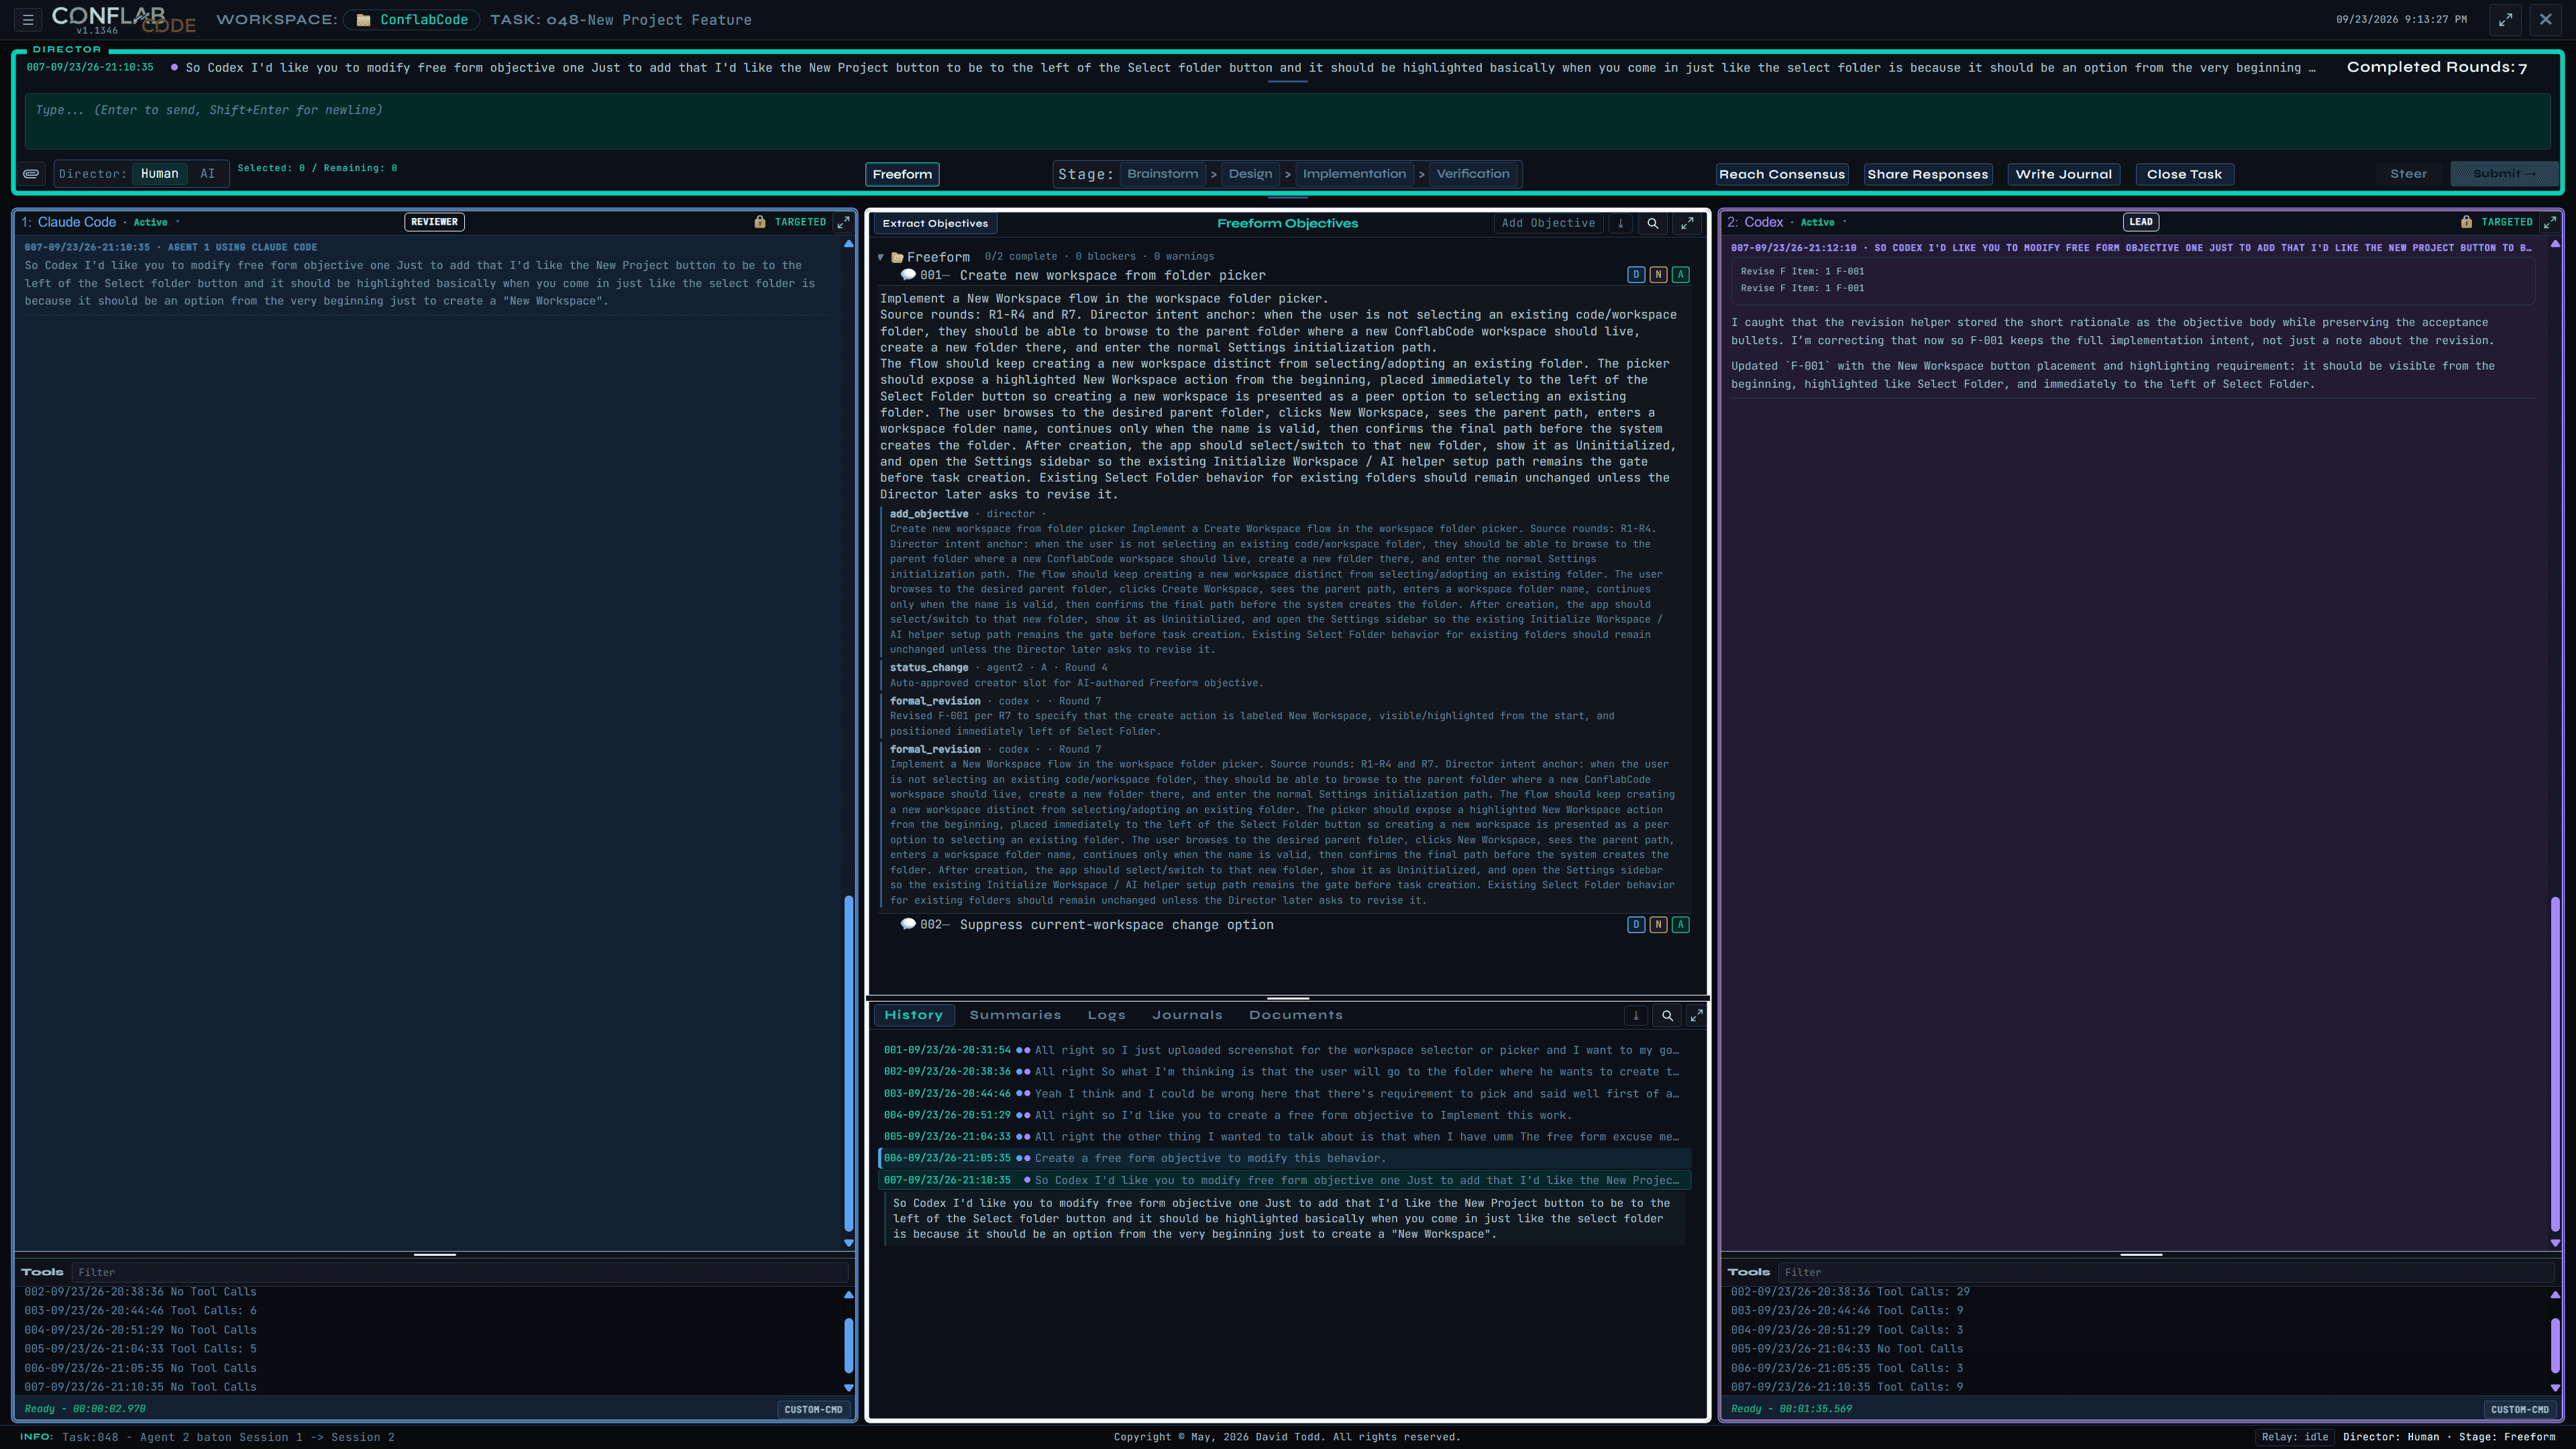
Task: Click Filter field in Codex Tools panel
Action: pos(2165,1272)
